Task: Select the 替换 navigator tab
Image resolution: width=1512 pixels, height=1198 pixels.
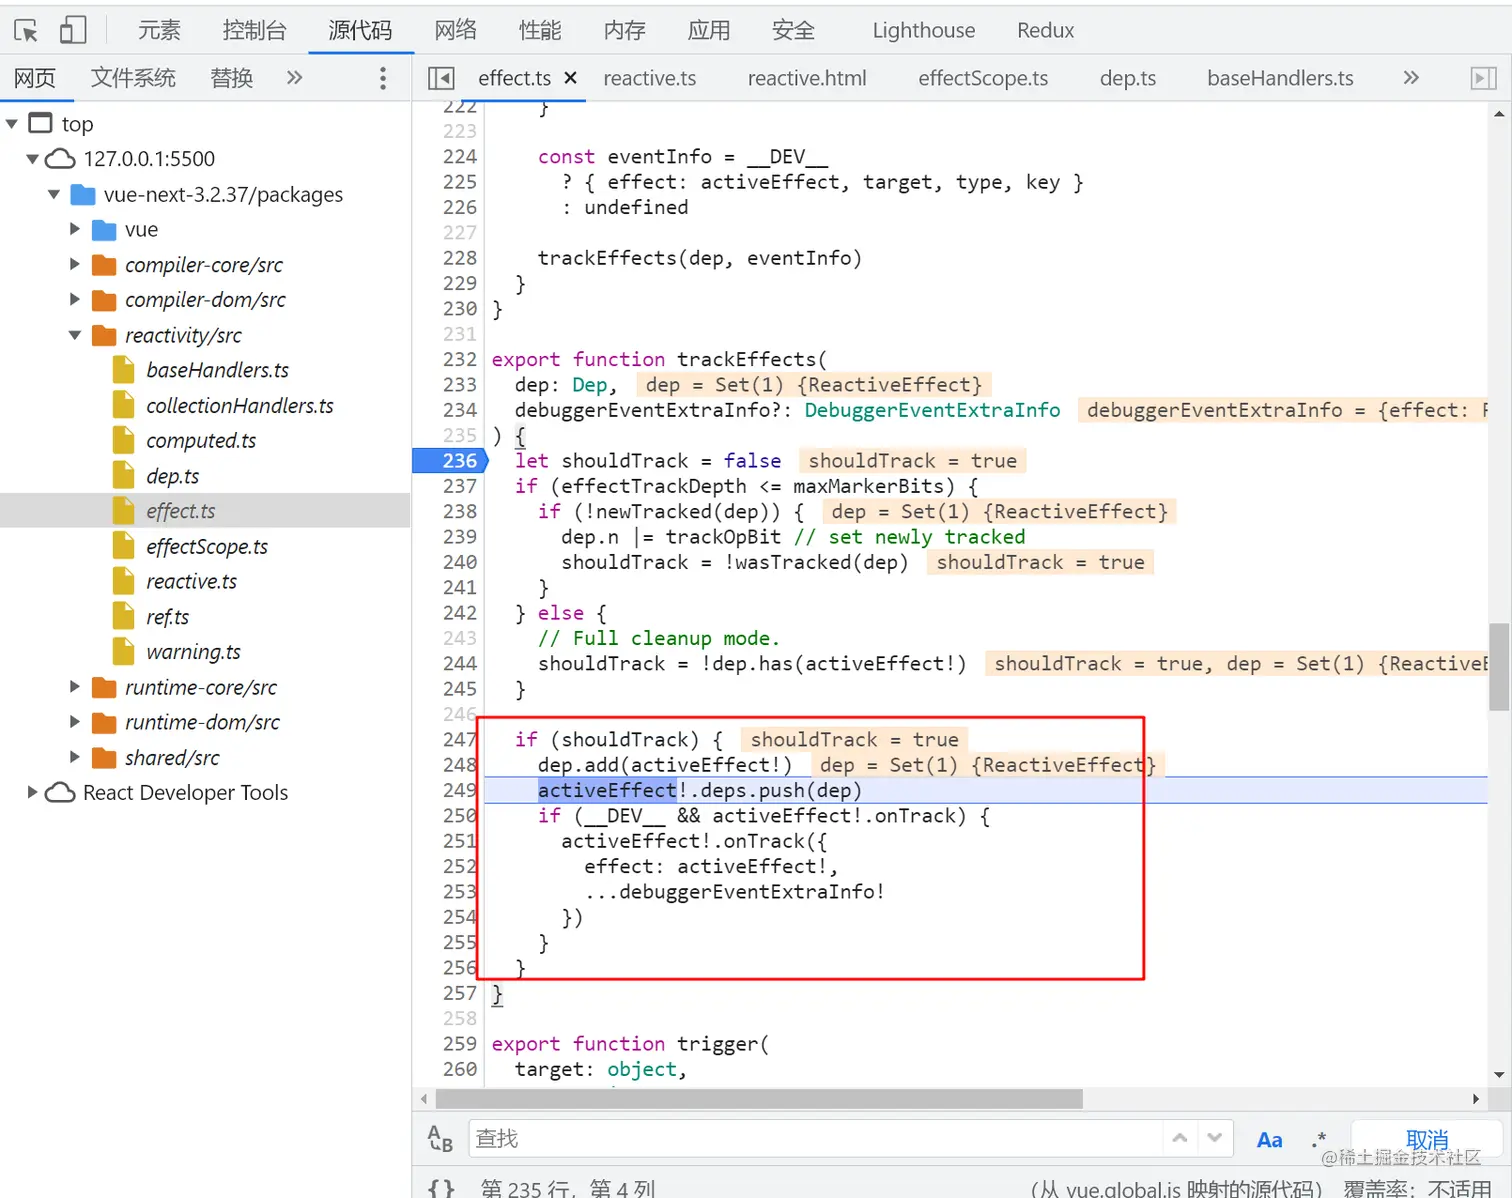Action: point(231,78)
